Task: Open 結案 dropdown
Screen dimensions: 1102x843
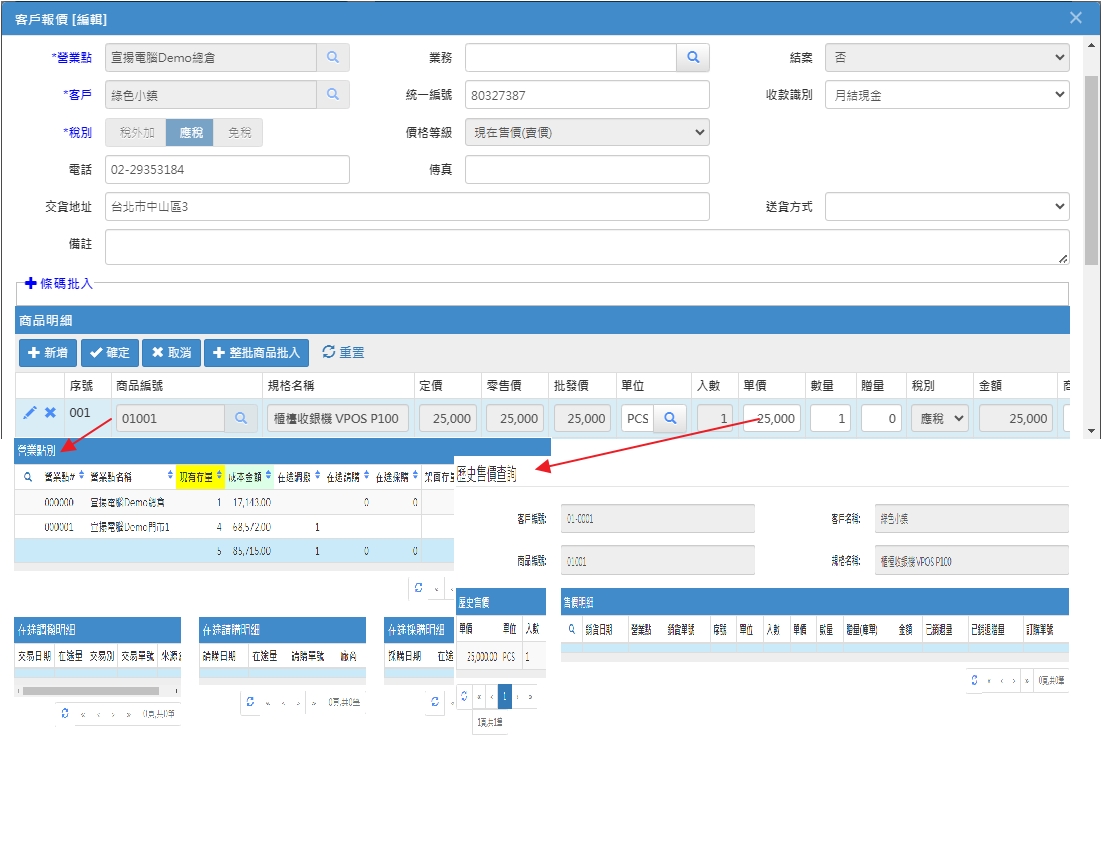Action: coord(946,58)
